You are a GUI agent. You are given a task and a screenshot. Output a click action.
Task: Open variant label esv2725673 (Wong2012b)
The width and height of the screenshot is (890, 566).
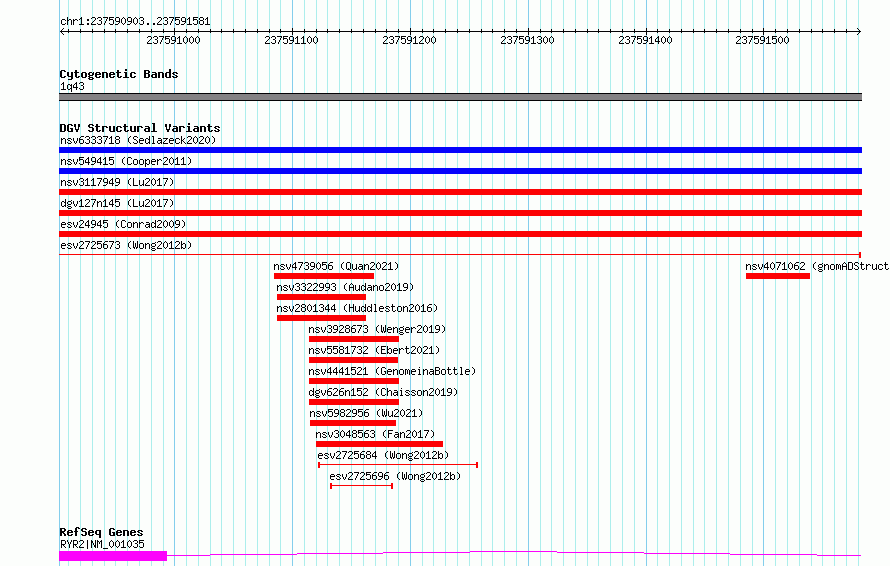pos(126,245)
